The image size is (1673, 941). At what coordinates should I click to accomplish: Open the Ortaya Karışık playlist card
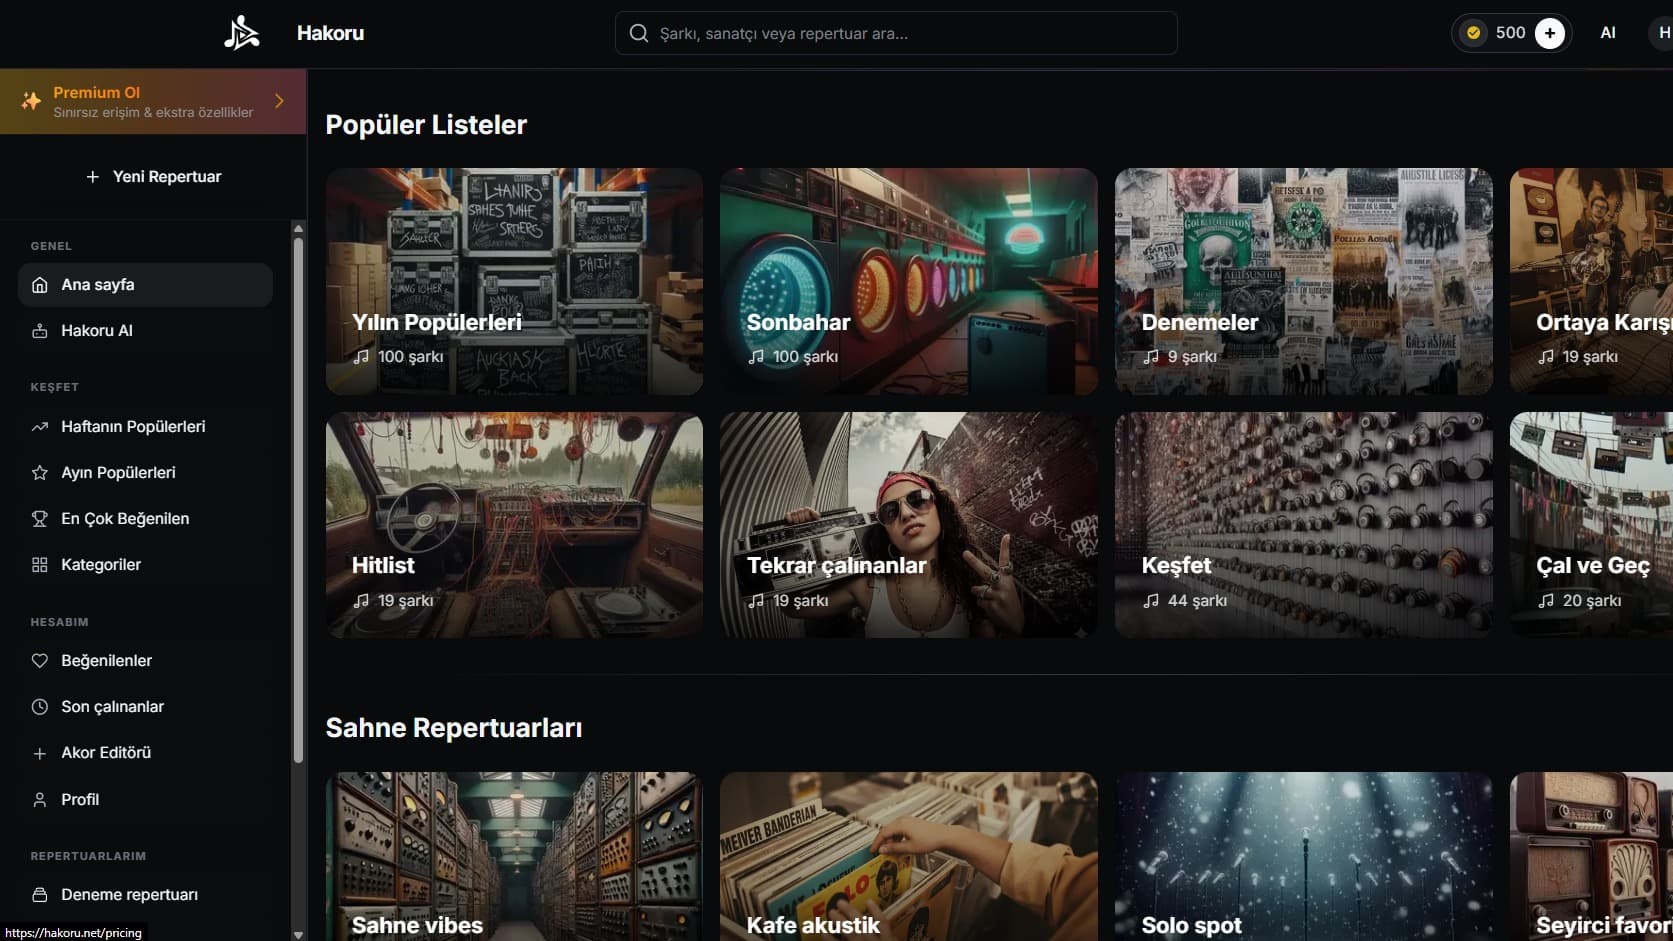coord(1591,281)
